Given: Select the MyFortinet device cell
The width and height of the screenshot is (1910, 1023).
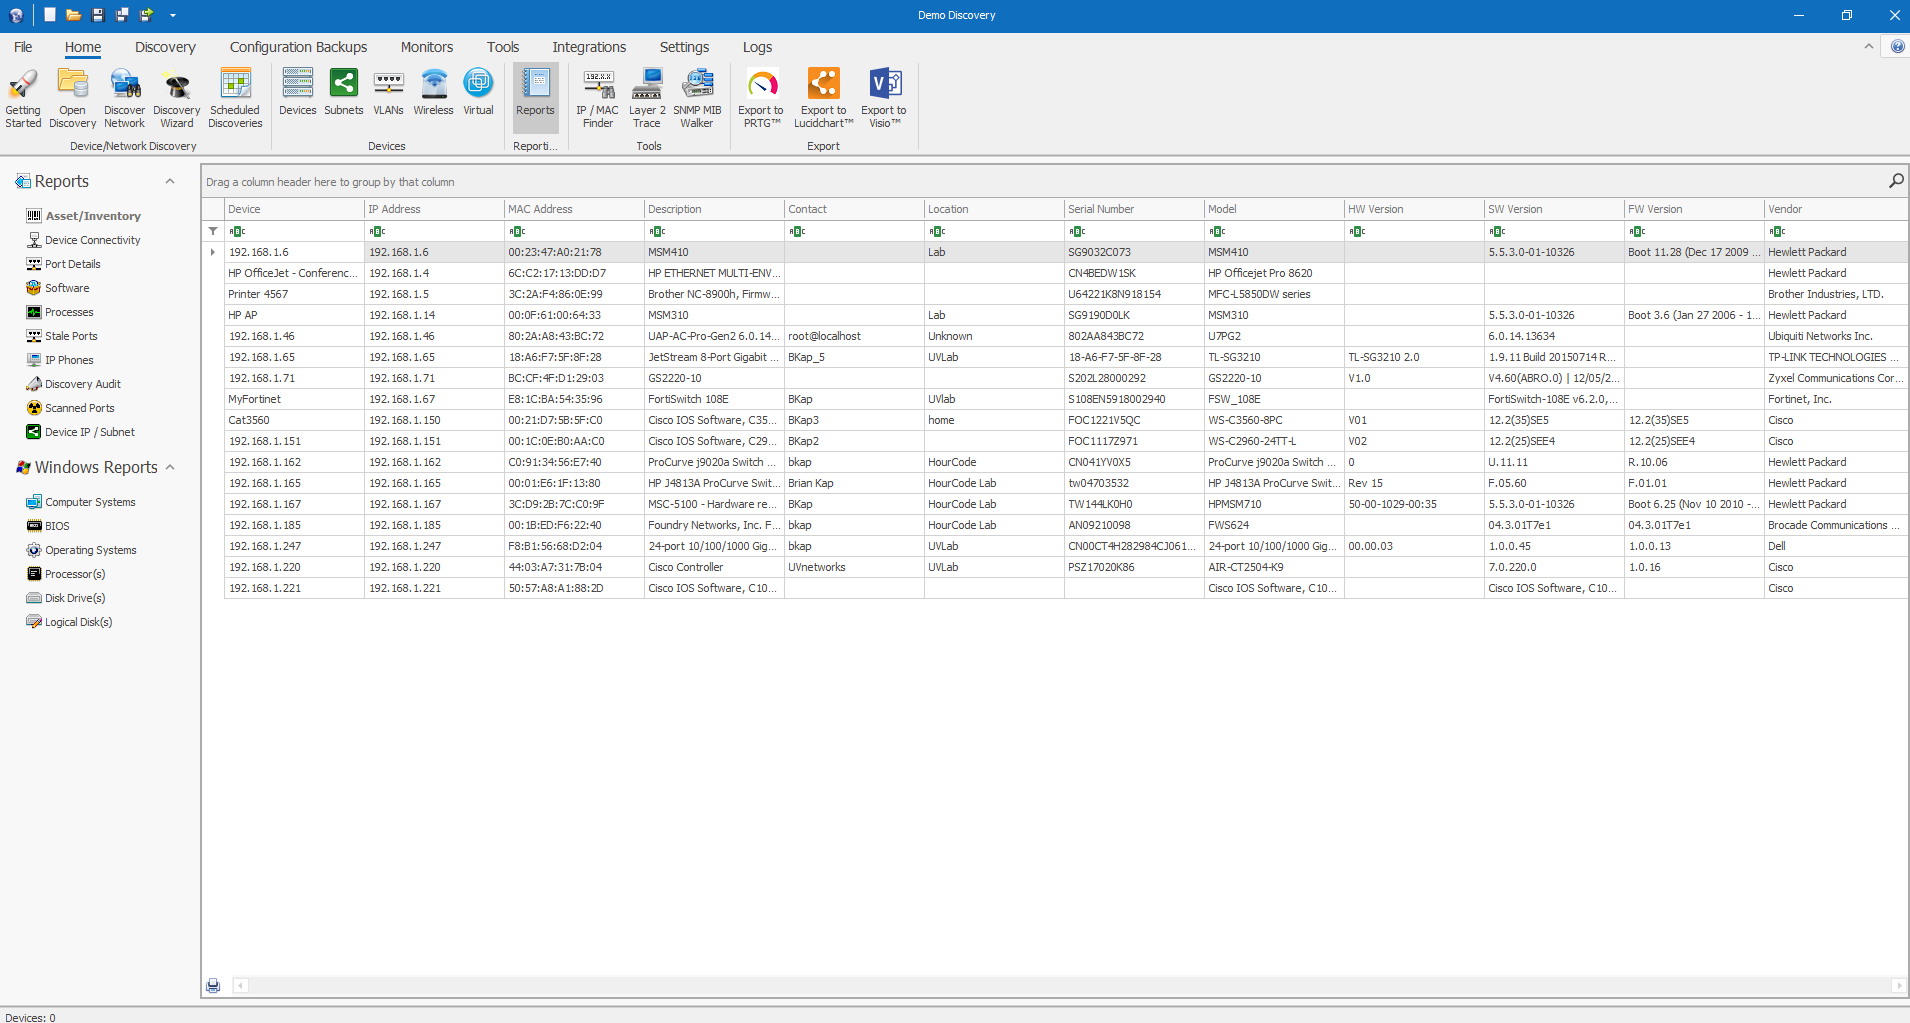Looking at the screenshot, I should (x=294, y=399).
